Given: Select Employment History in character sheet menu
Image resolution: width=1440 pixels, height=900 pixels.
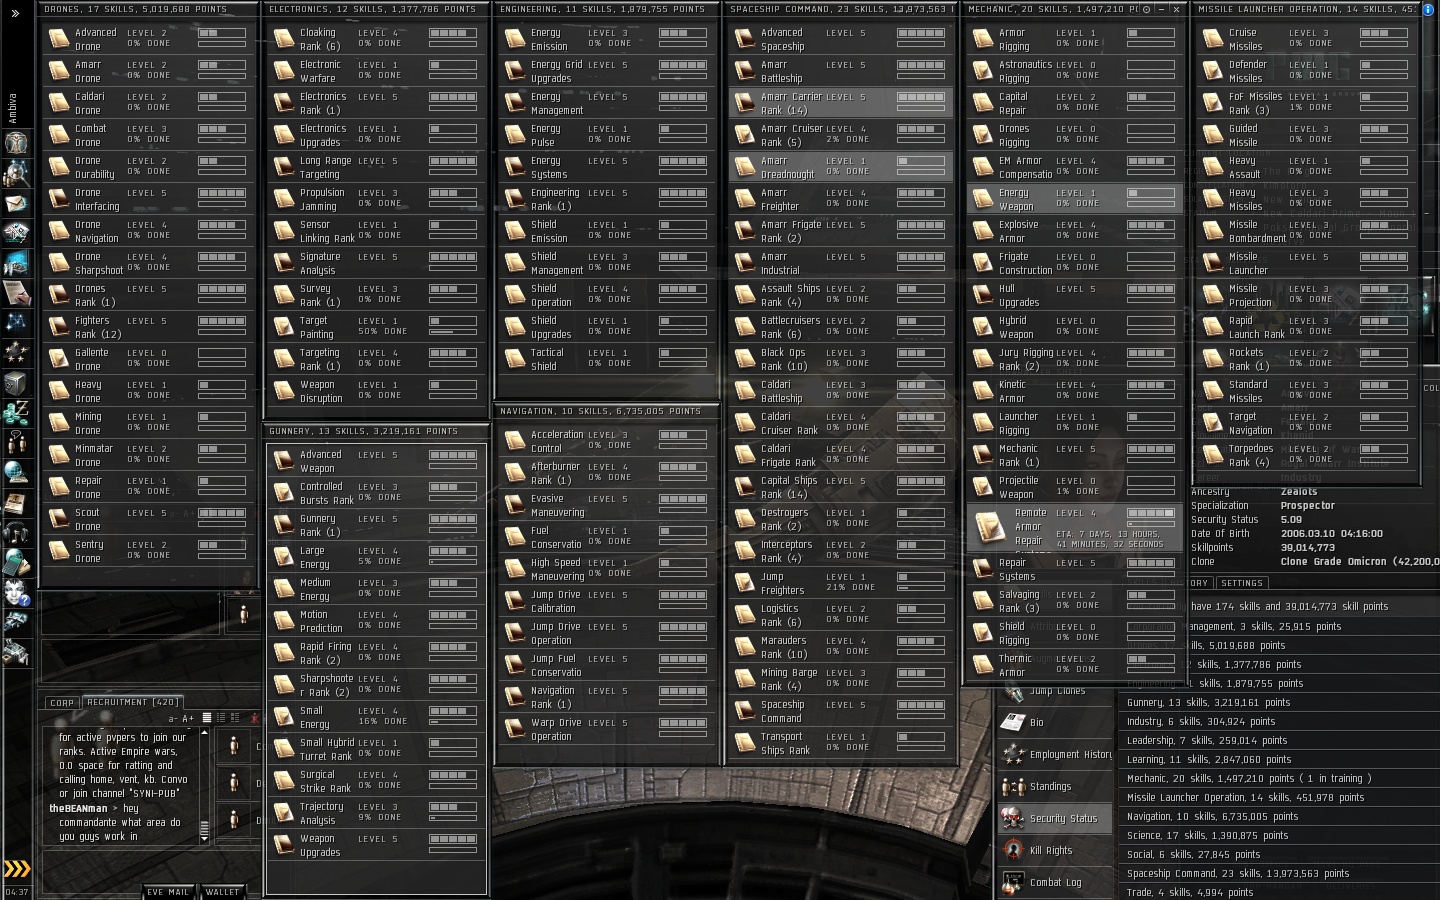Looking at the screenshot, I should coord(1057,754).
